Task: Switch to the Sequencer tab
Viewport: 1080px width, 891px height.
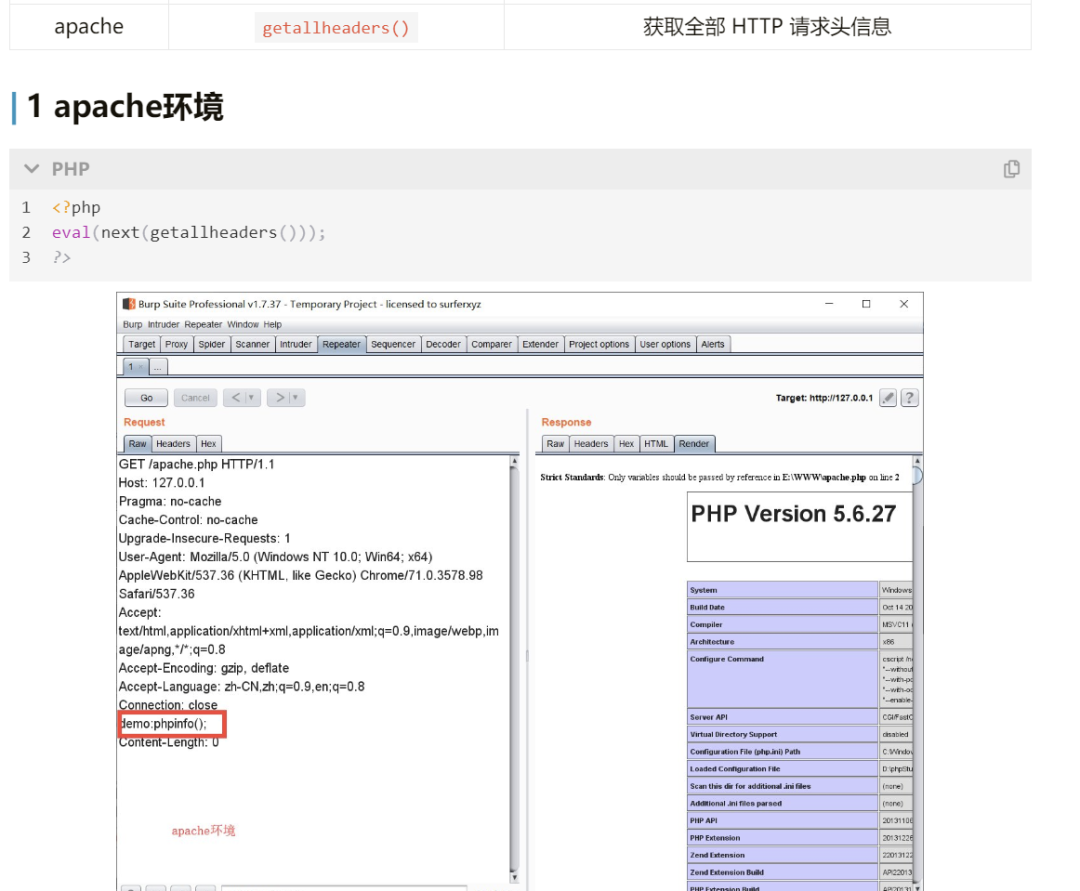Action: (x=393, y=344)
